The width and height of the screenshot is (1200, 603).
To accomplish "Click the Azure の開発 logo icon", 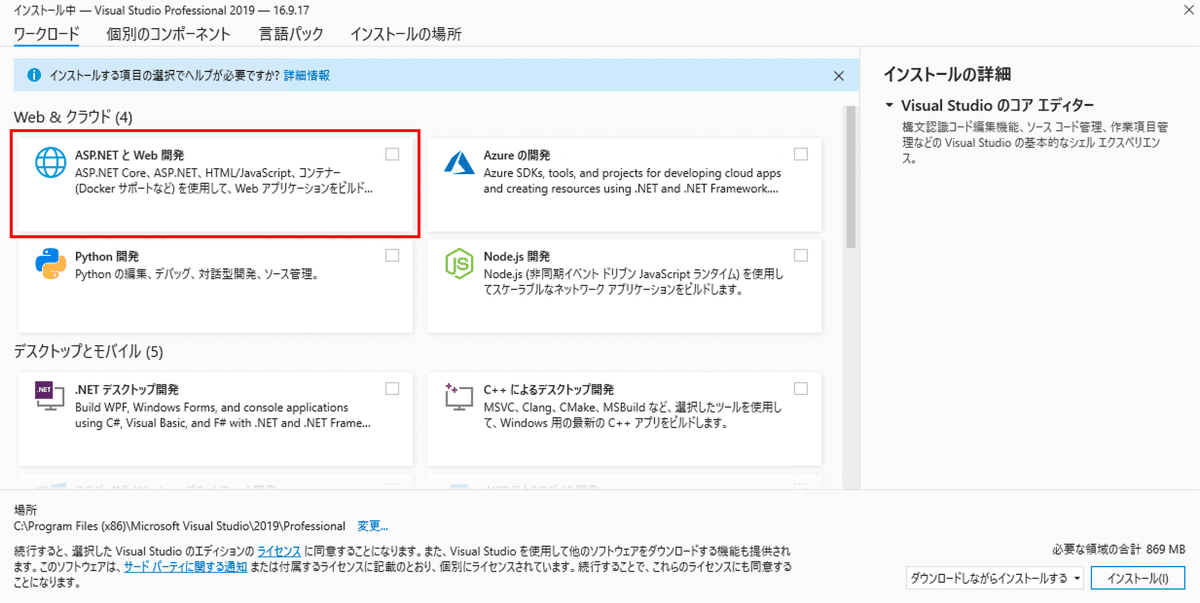I will tap(459, 162).
